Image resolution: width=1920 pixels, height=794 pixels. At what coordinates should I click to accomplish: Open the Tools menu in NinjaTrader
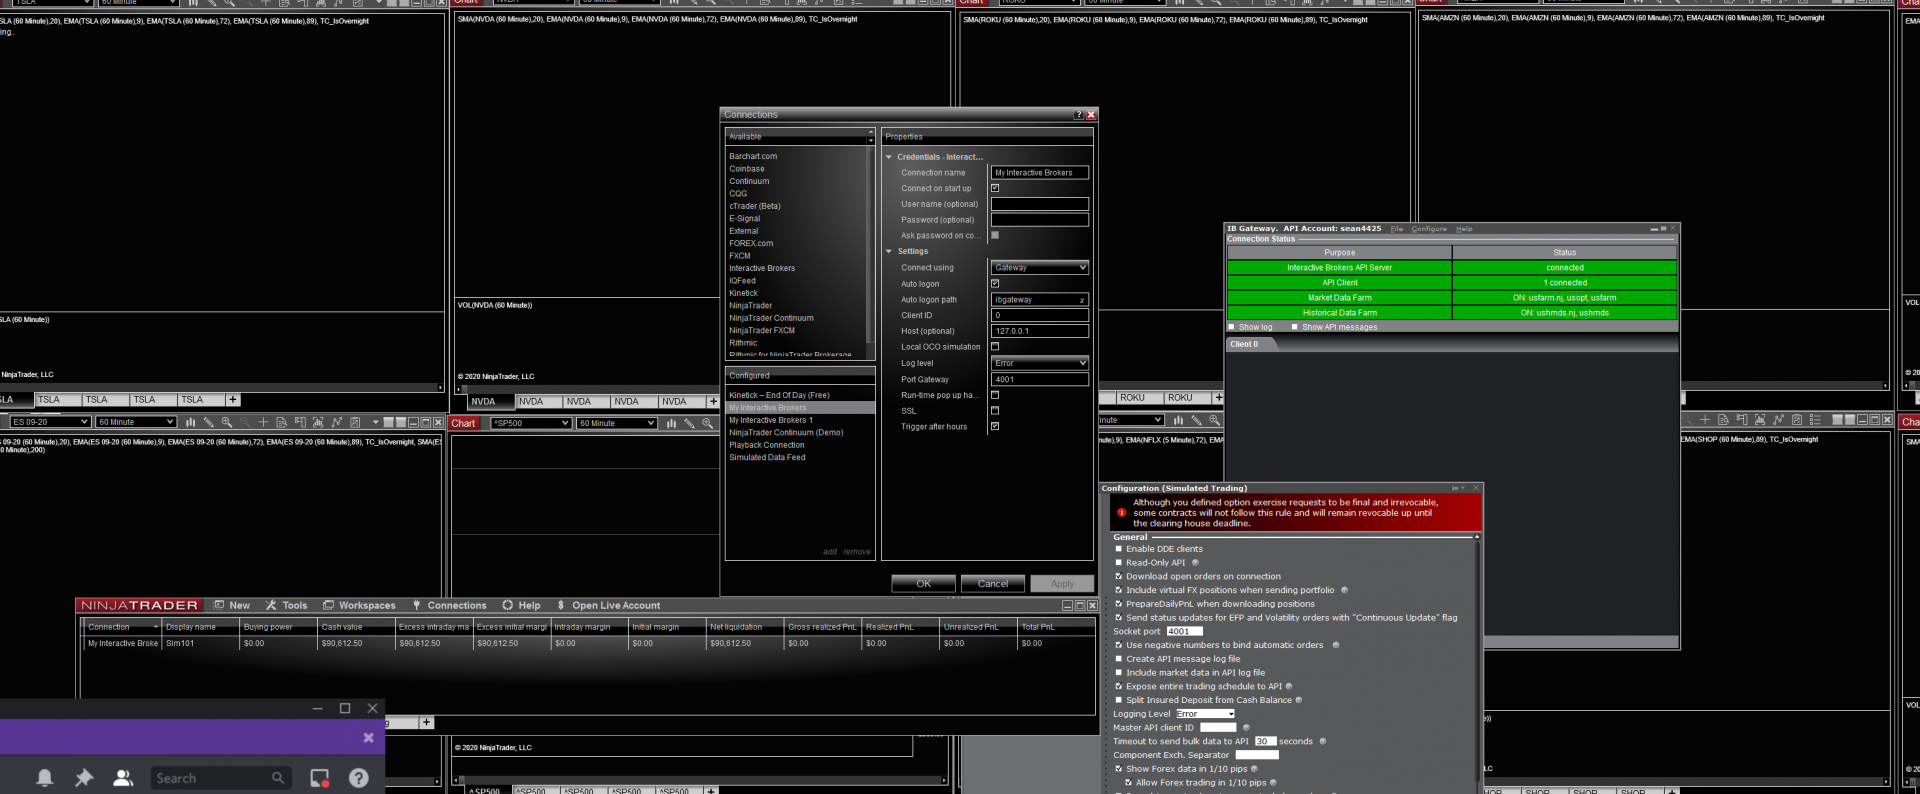tap(287, 605)
